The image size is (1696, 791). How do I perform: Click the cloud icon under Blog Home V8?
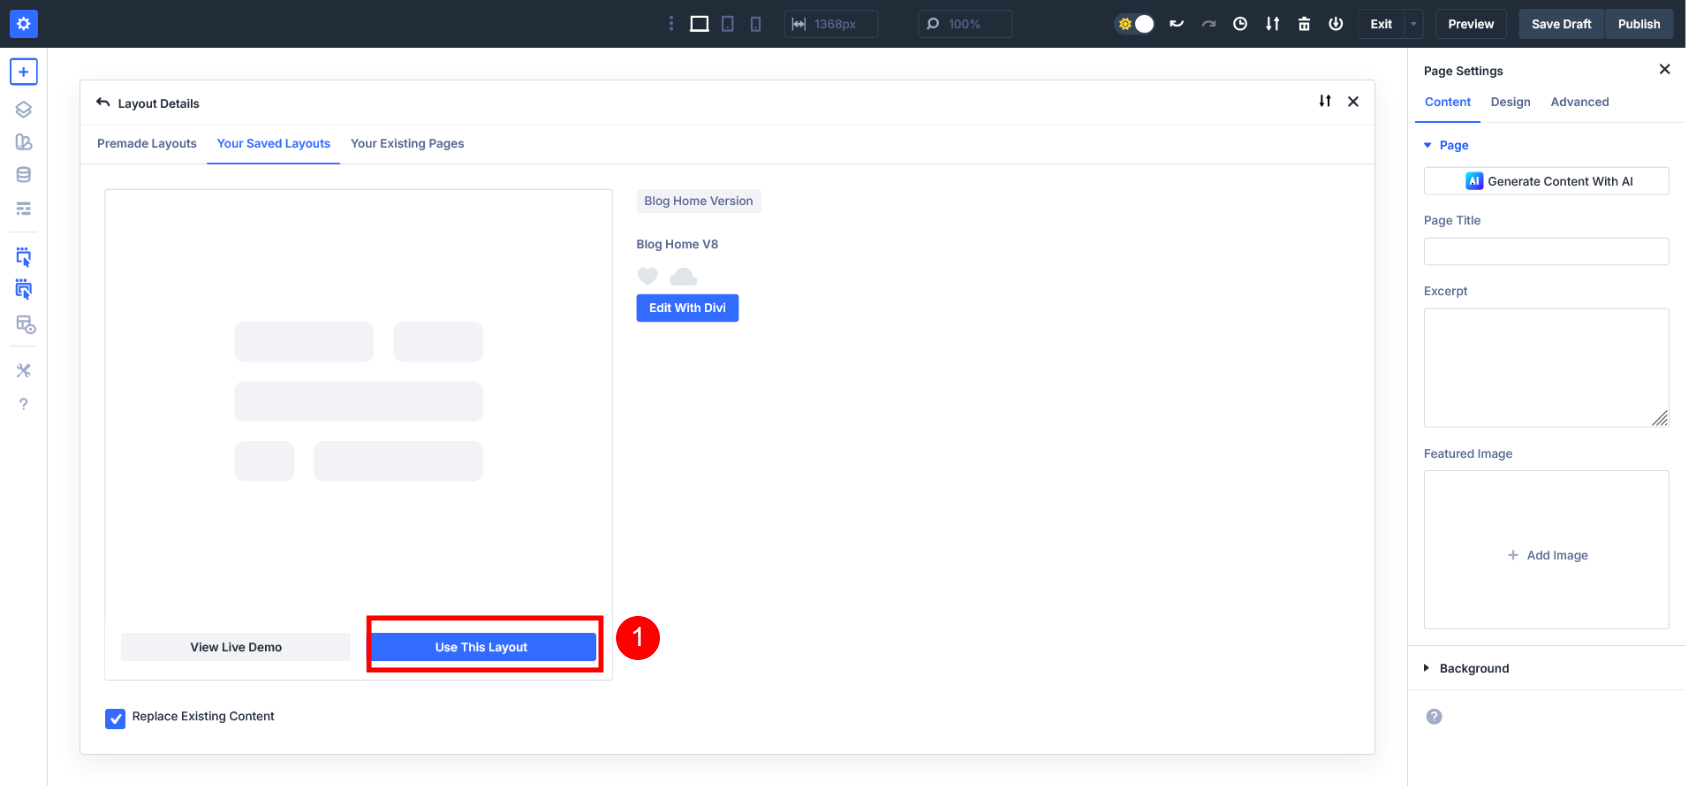click(683, 277)
